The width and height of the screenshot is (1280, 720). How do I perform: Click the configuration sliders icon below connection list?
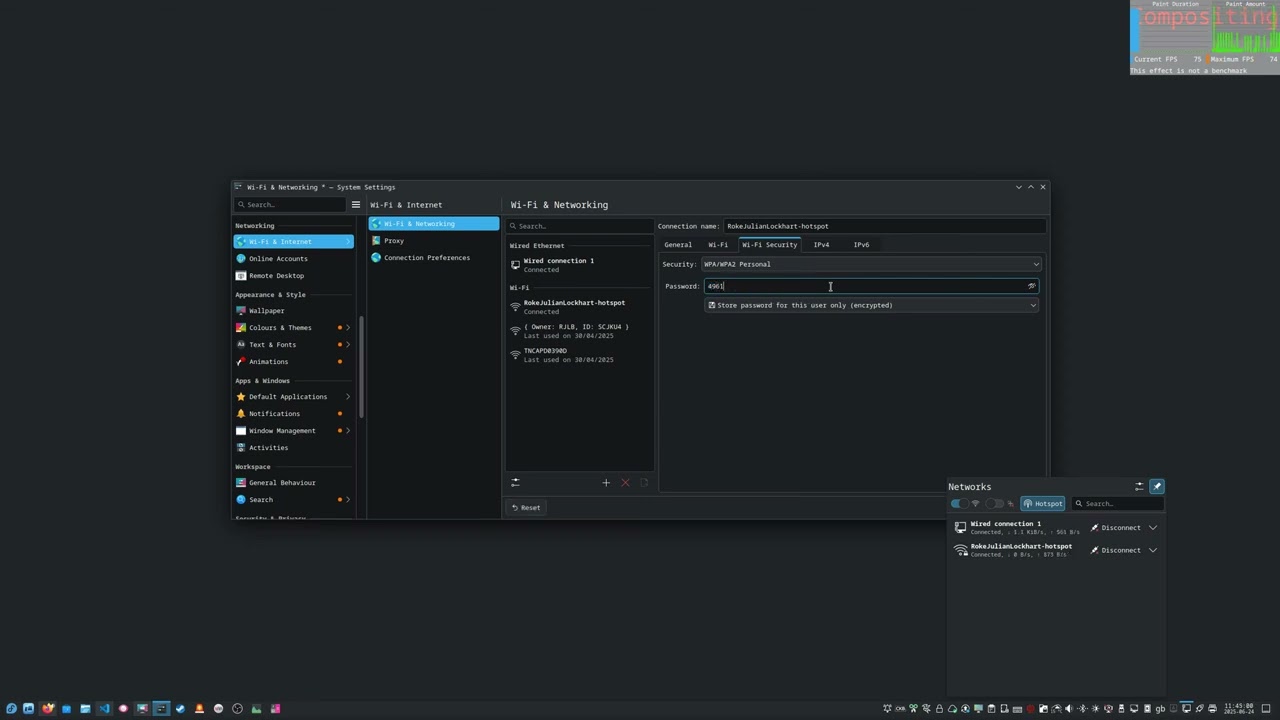coord(515,483)
